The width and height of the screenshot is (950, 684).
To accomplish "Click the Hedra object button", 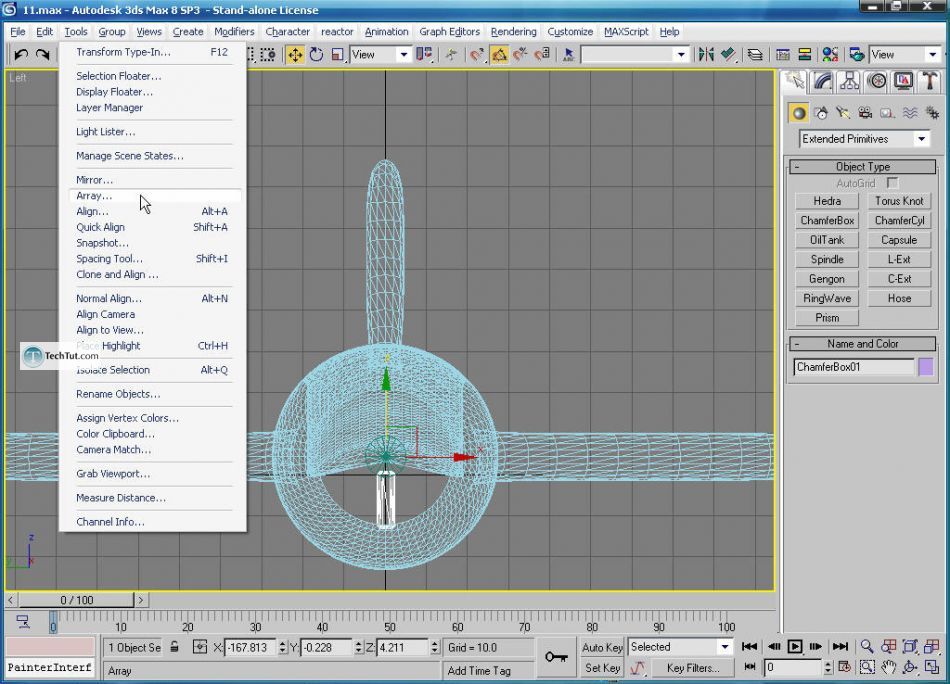I will point(827,201).
